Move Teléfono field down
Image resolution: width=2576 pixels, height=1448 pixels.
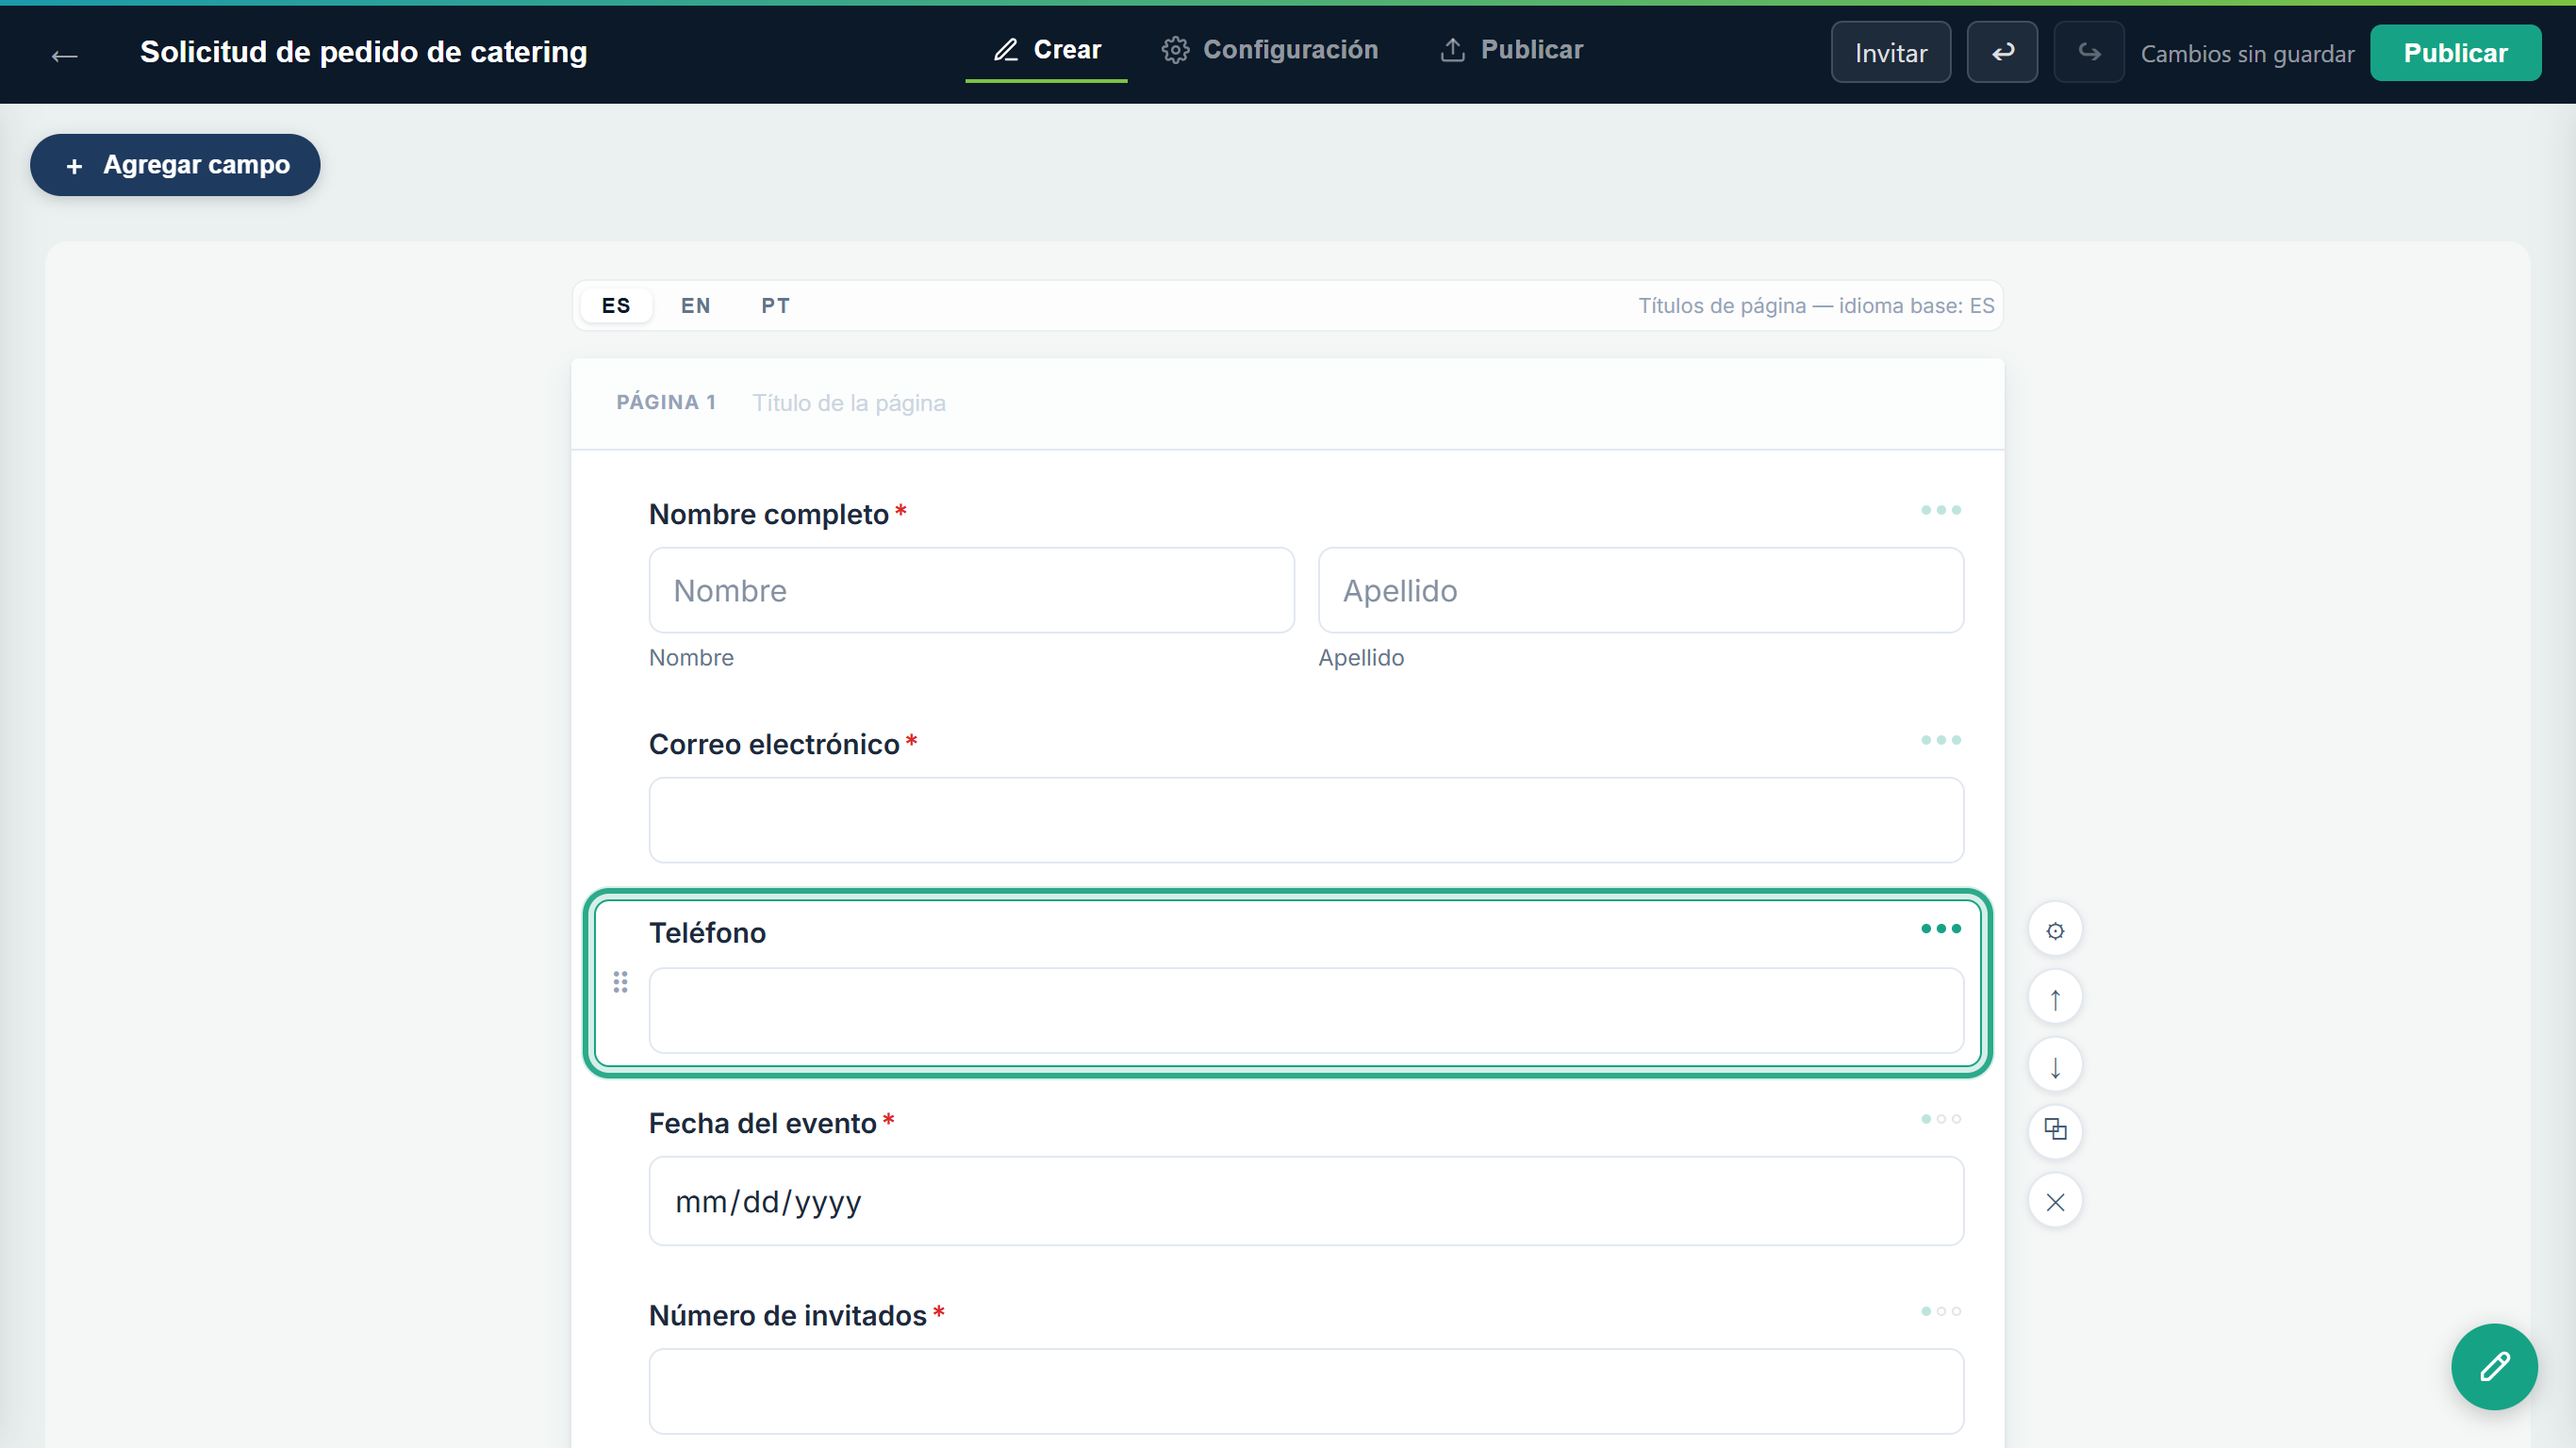[x=2055, y=1067]
